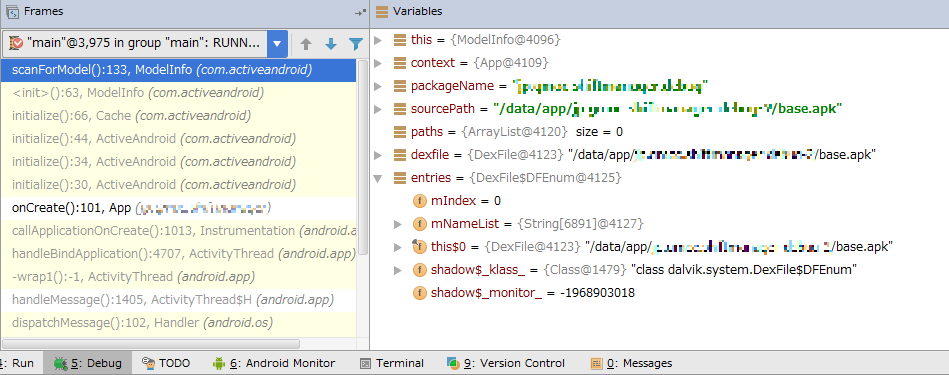This screenshot has height=375, width=949.
Task: Expand the 'dexfile' variable node
Action: click(378, 155)
